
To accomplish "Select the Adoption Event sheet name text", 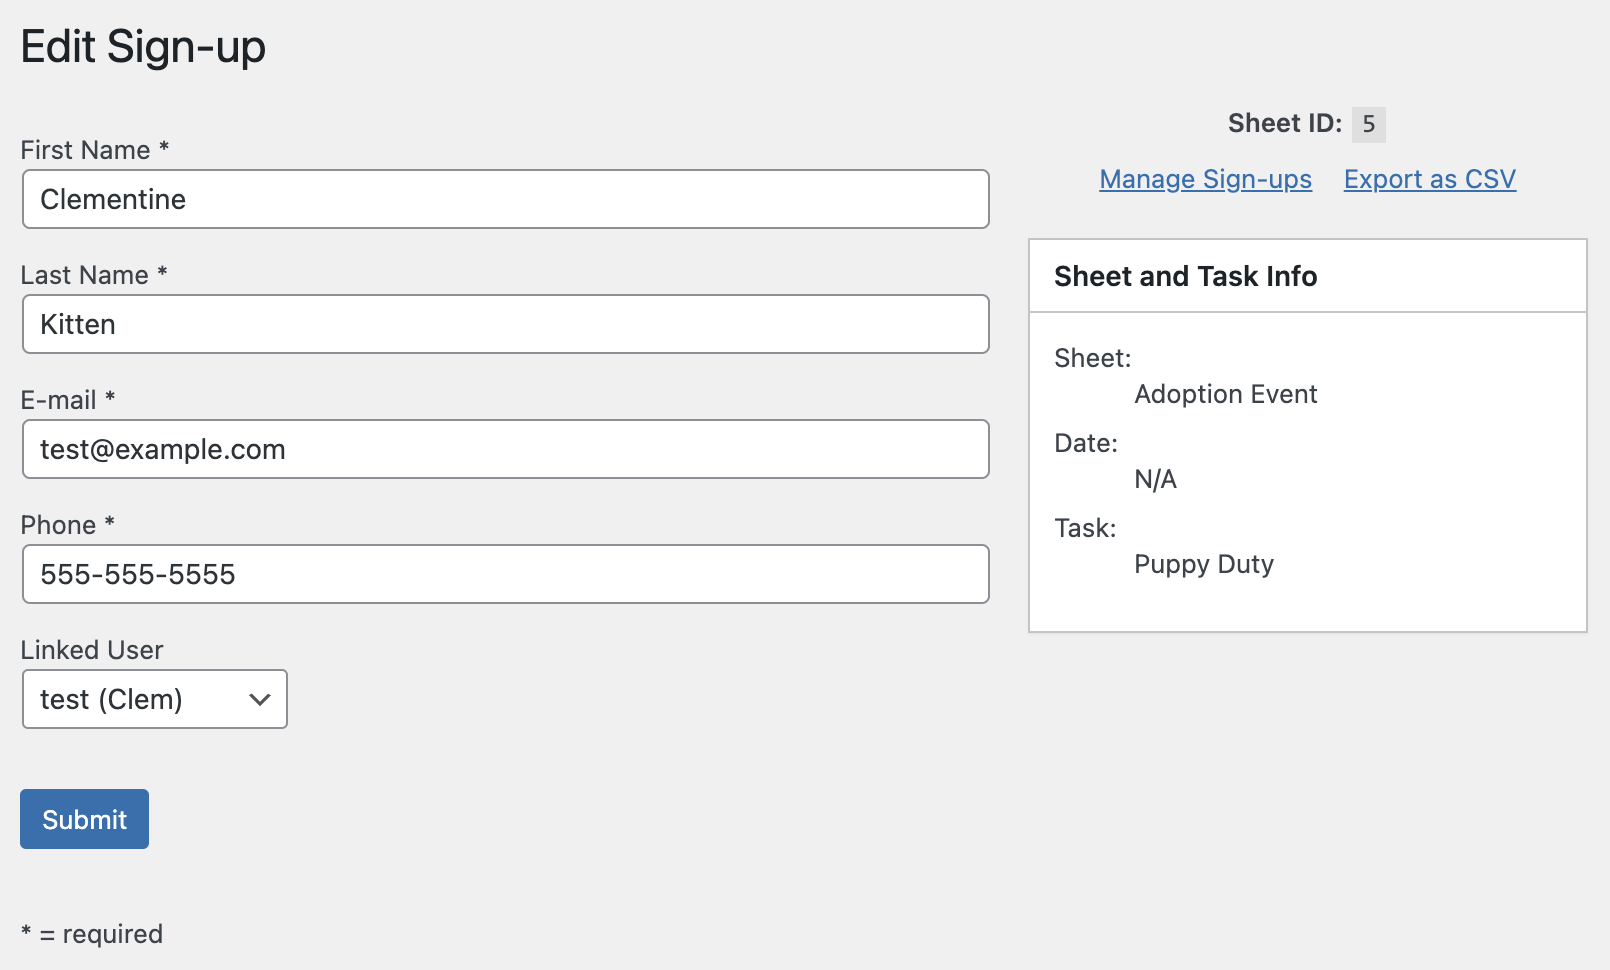I will coord(1226,394).
